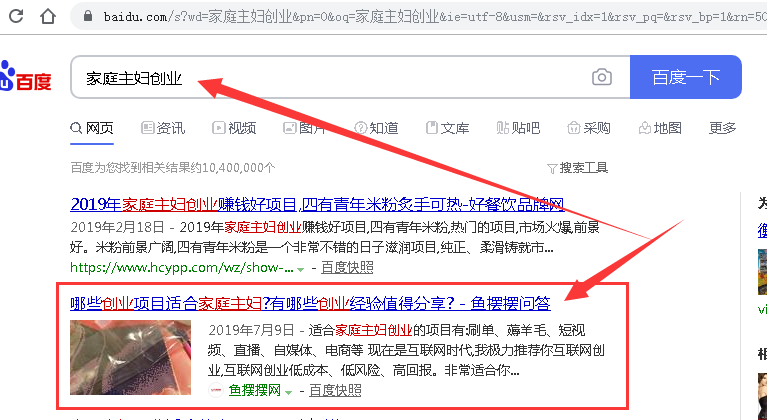Screen dimensions: 767x420
Task: View site security via the padlock icon
Action: click(88, 16)
